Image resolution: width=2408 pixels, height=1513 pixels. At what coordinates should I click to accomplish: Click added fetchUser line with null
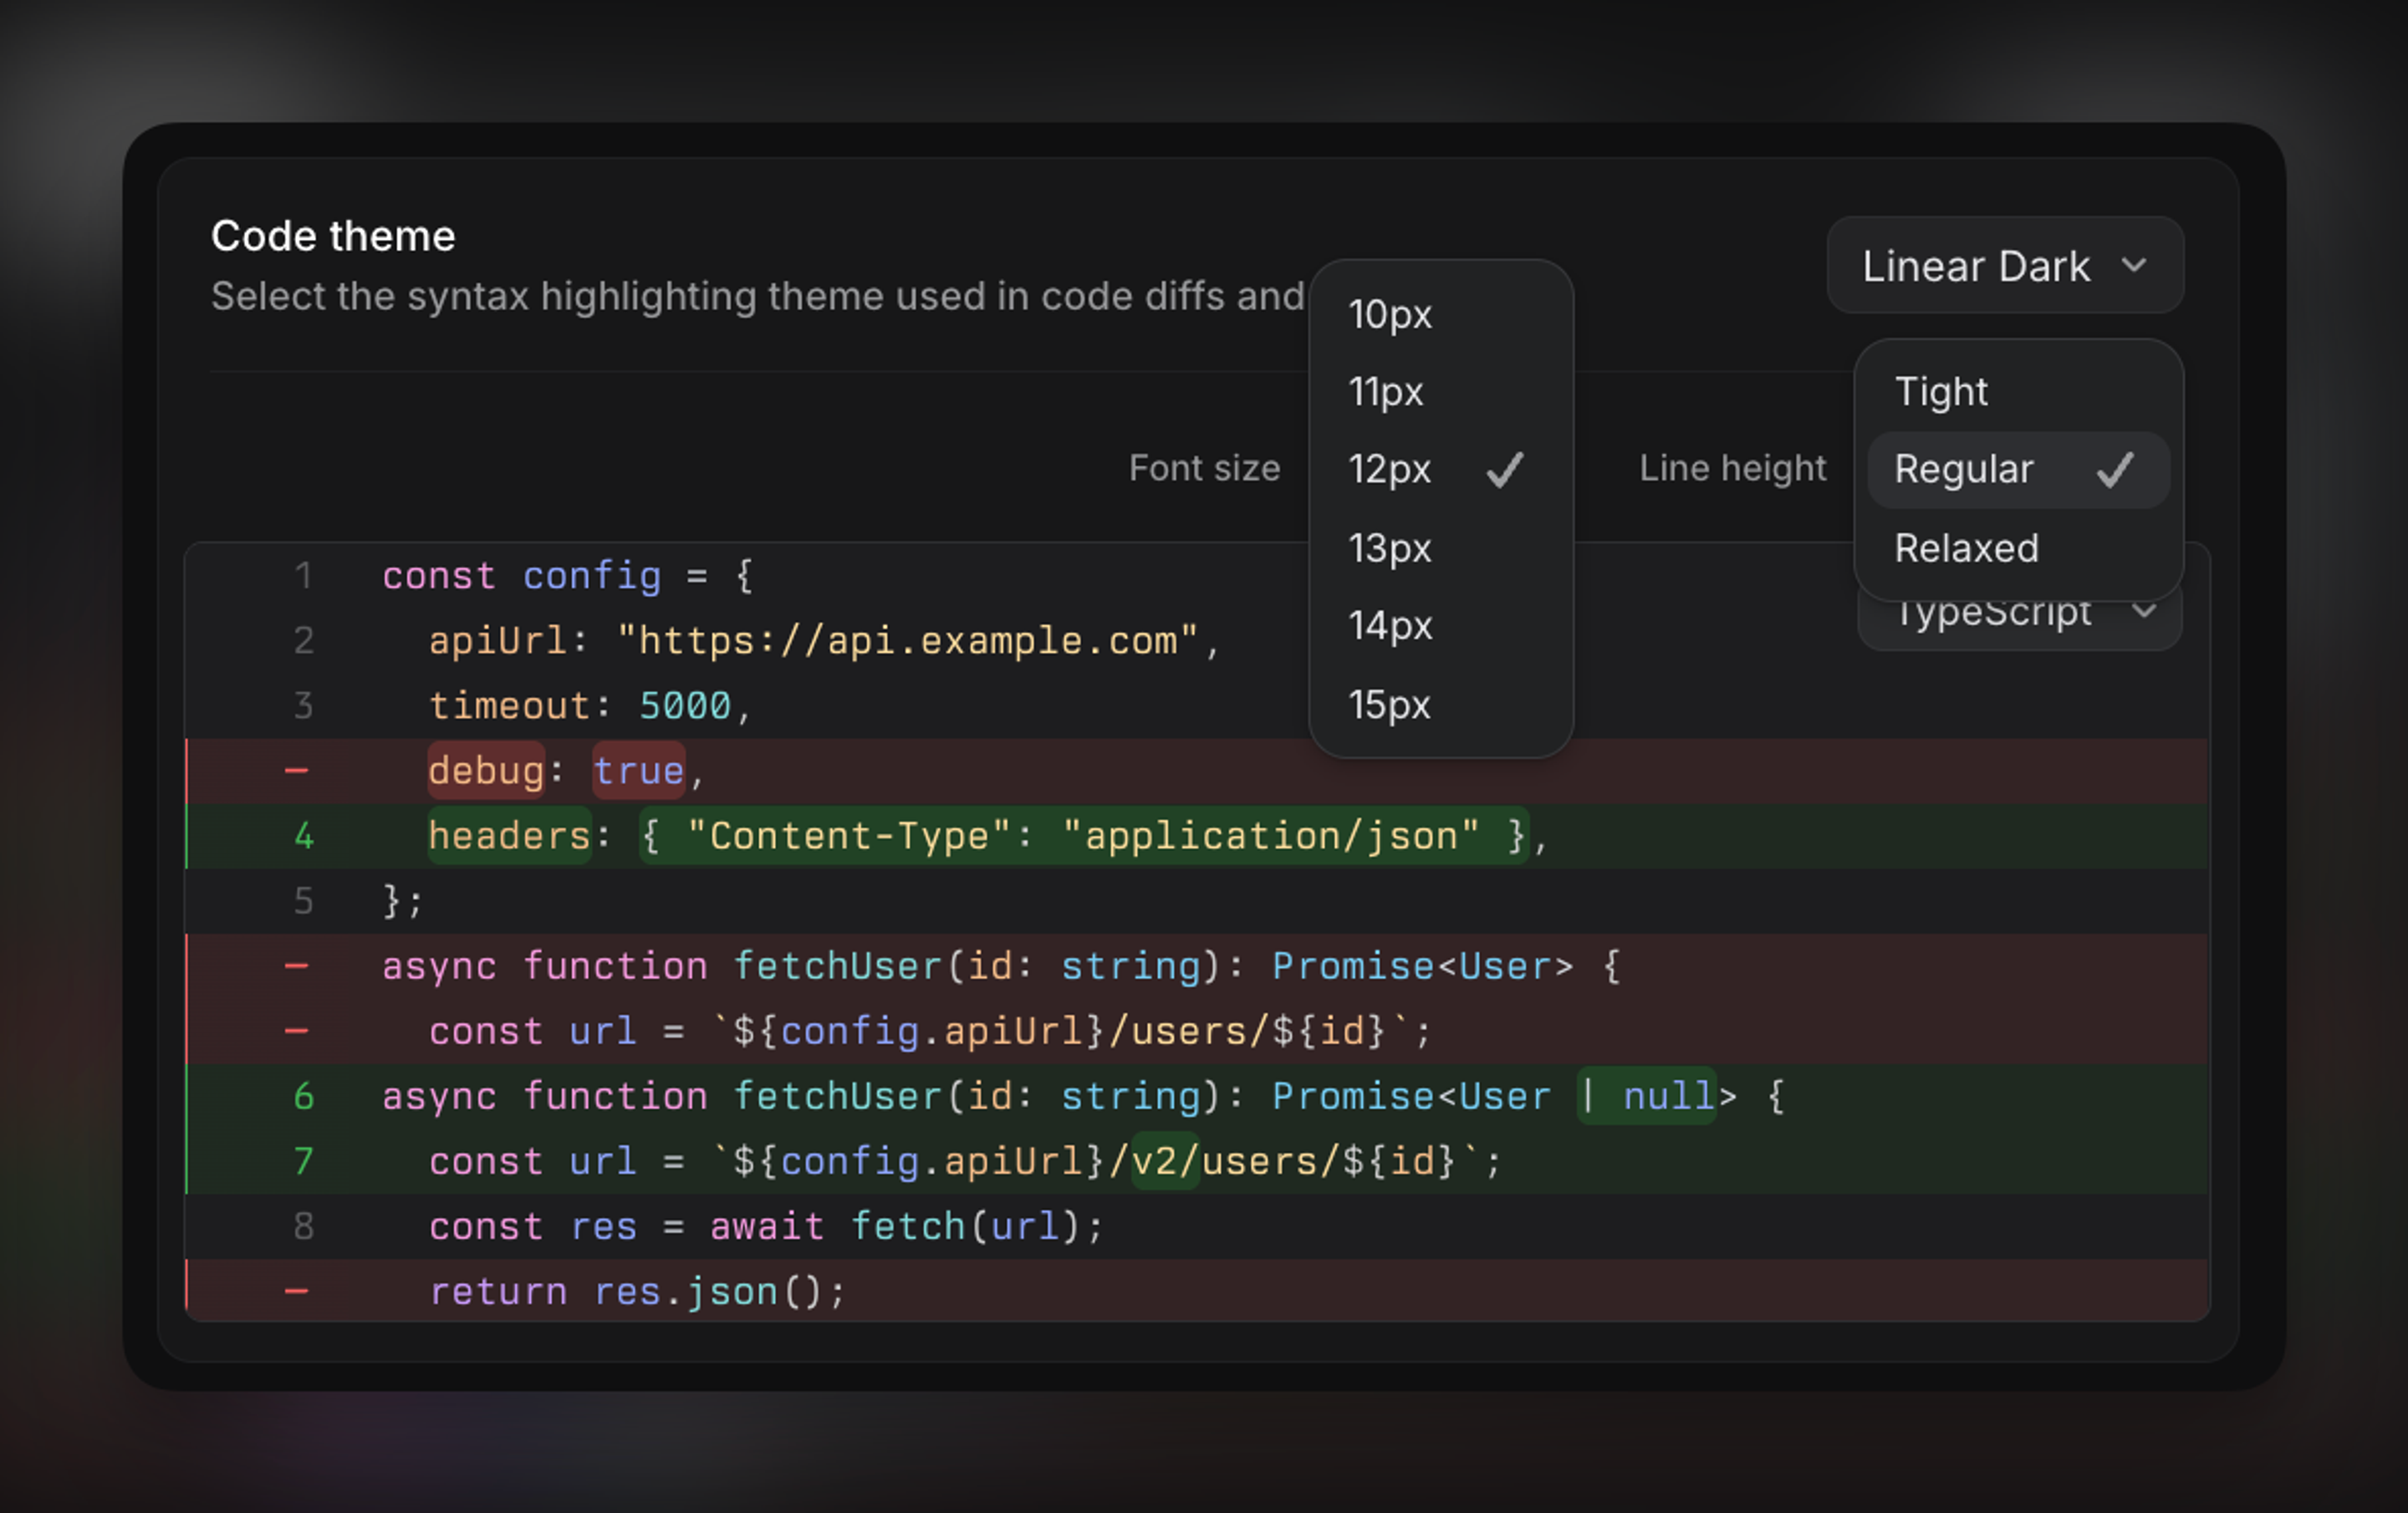point(1197,1096)
